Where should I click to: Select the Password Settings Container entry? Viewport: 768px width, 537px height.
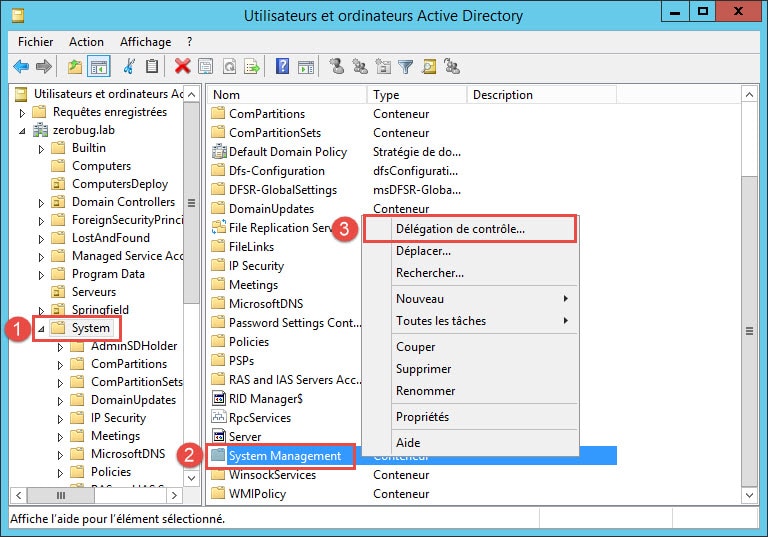[295, 323]
